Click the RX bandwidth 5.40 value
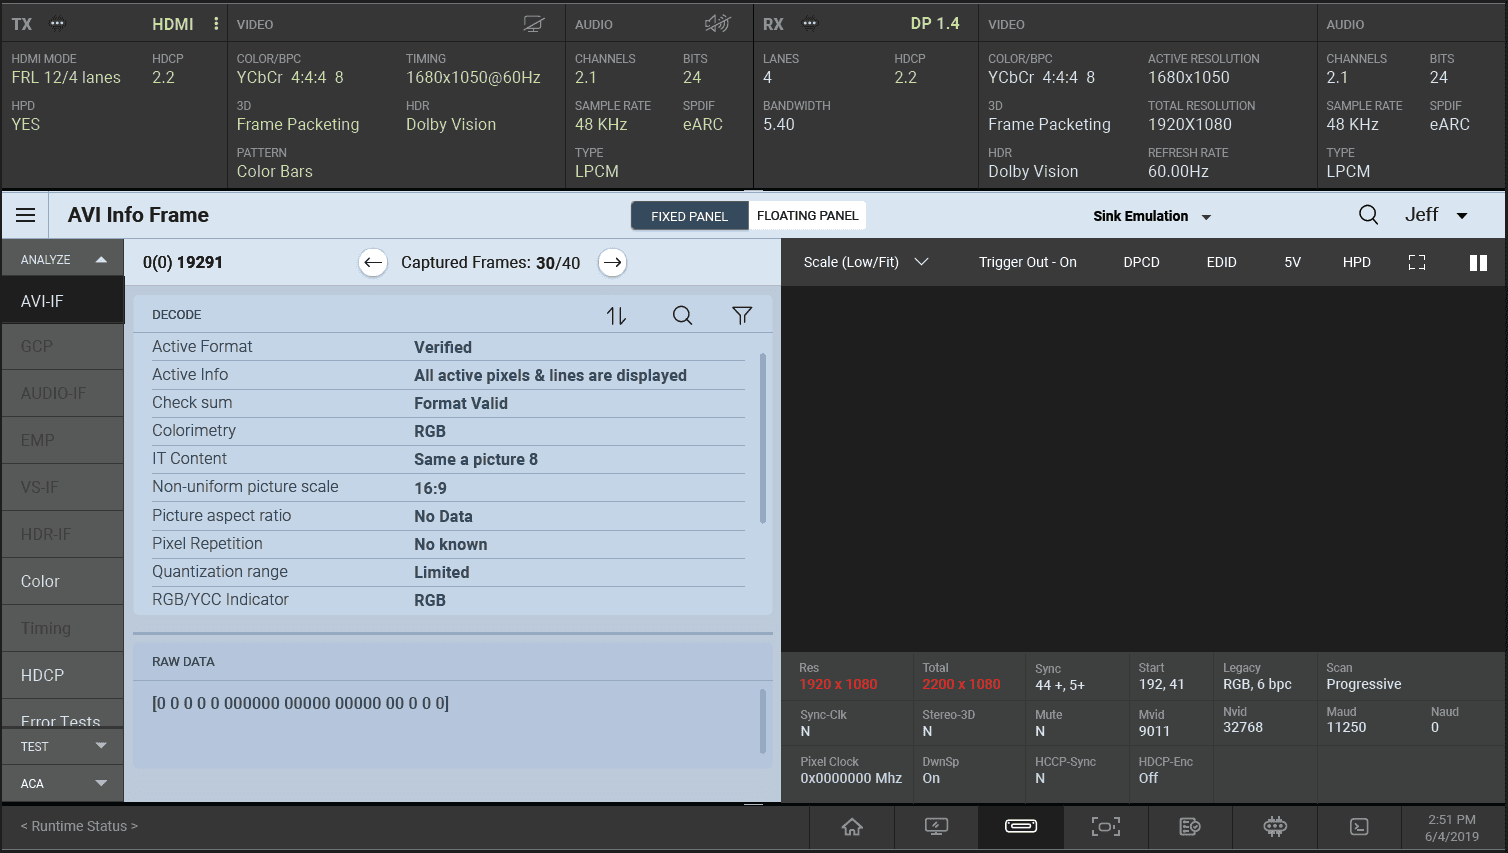The height and width of the screenshot is (853, 1508). pos(779,124)
